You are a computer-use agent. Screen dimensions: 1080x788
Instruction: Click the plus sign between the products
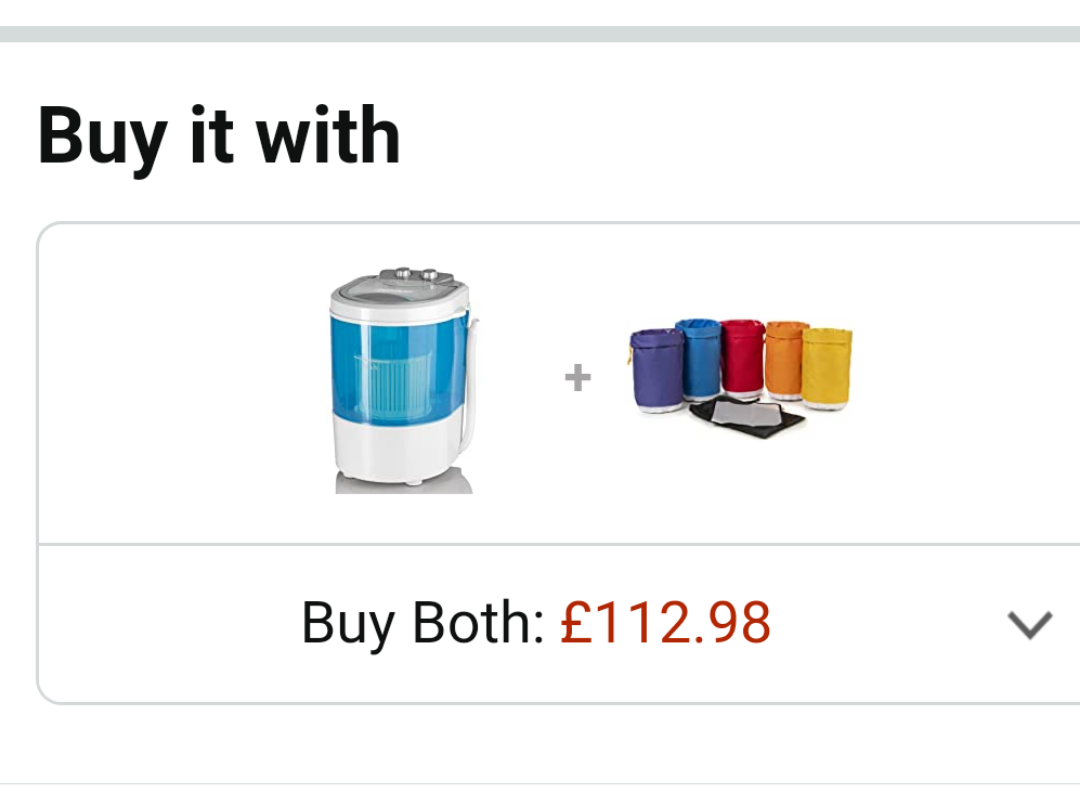577,378
